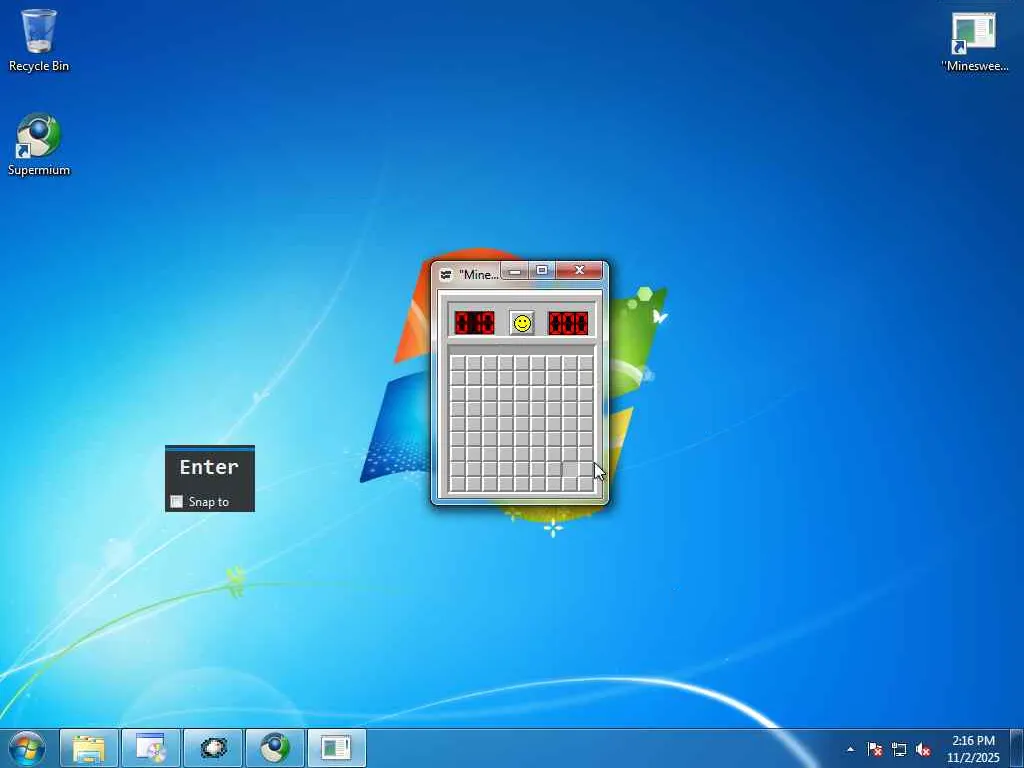Click the Show desktop strip beside the clock

(x=1017, y=748)
